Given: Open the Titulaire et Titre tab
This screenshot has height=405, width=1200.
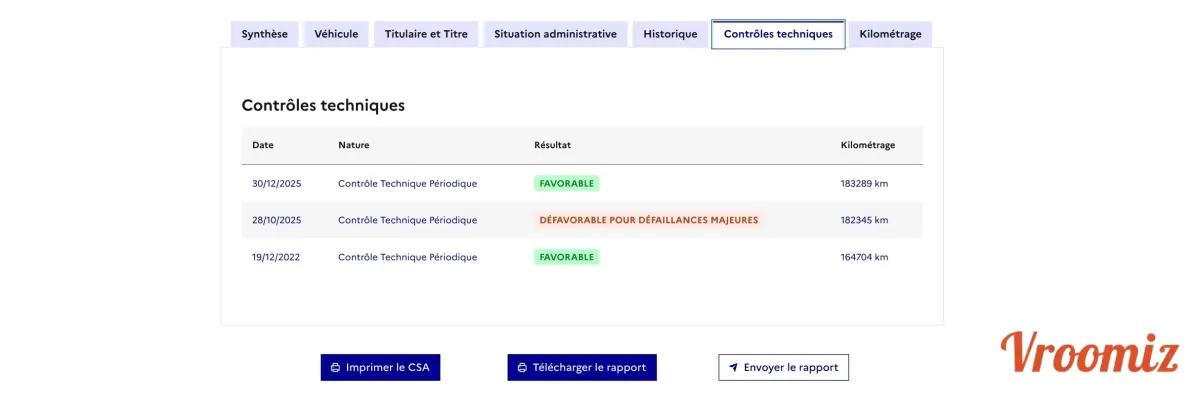Looking at the screenshot, I should pos(426,34).
